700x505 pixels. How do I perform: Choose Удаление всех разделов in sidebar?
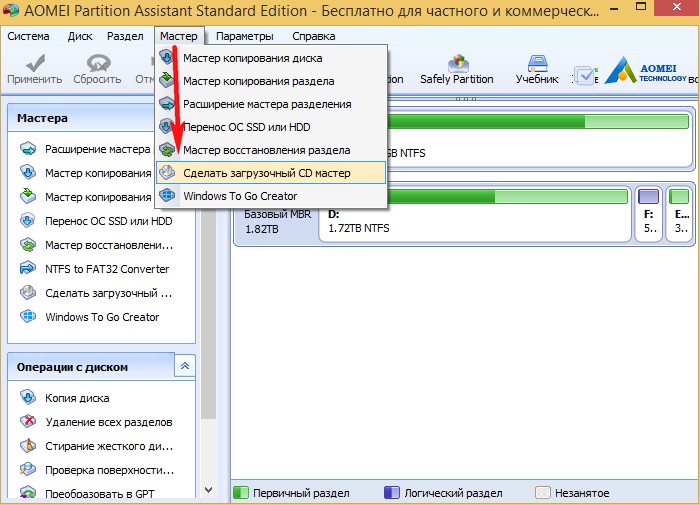tap(108, 422)
